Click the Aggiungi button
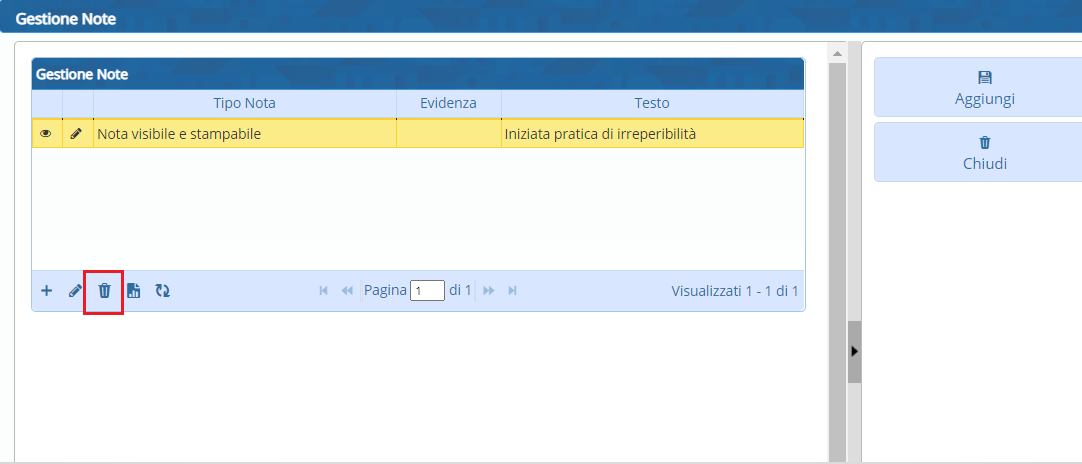The height and width of the screenshot is (464, 1082). [978, 88]
